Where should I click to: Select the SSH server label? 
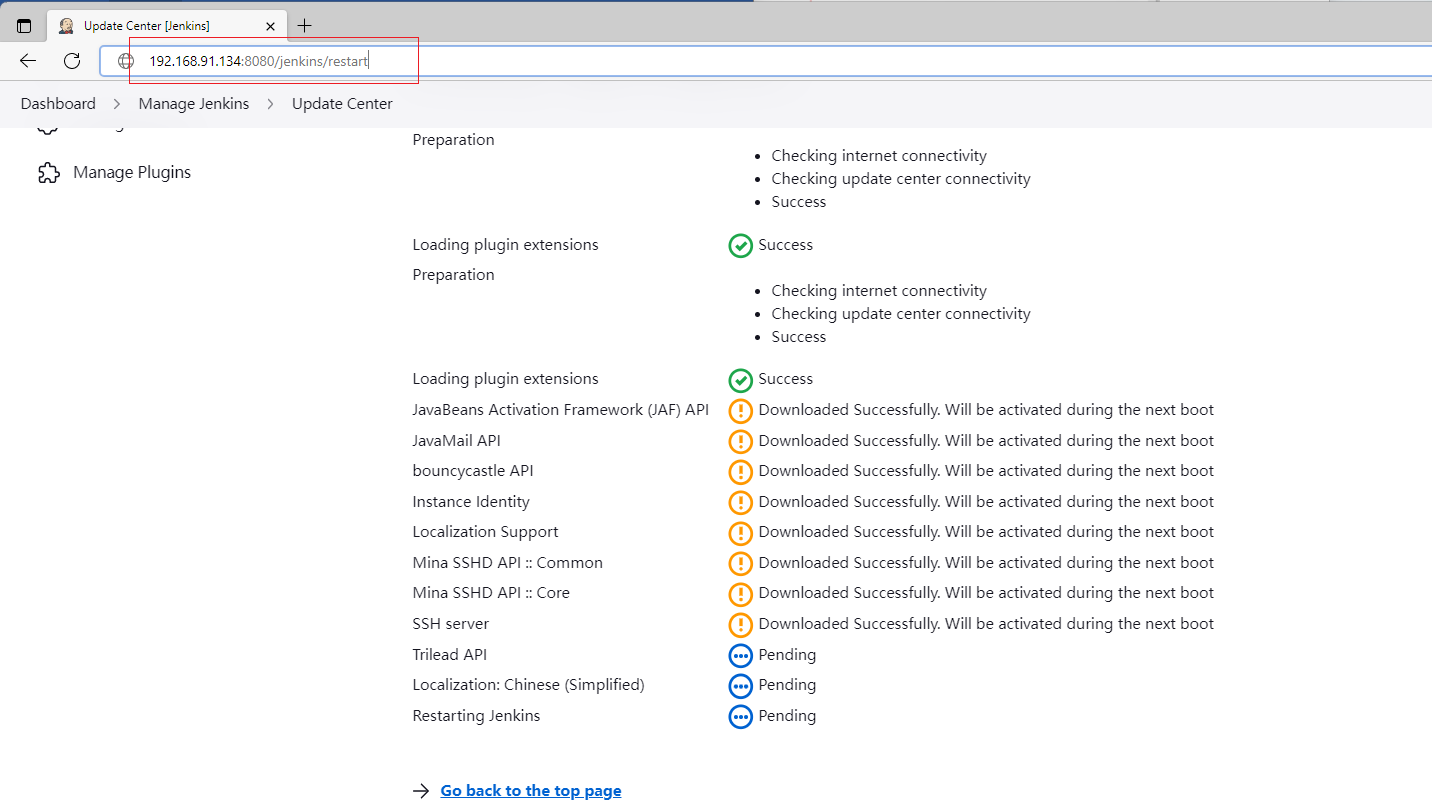pyautogui.click(x=451, y=624)
